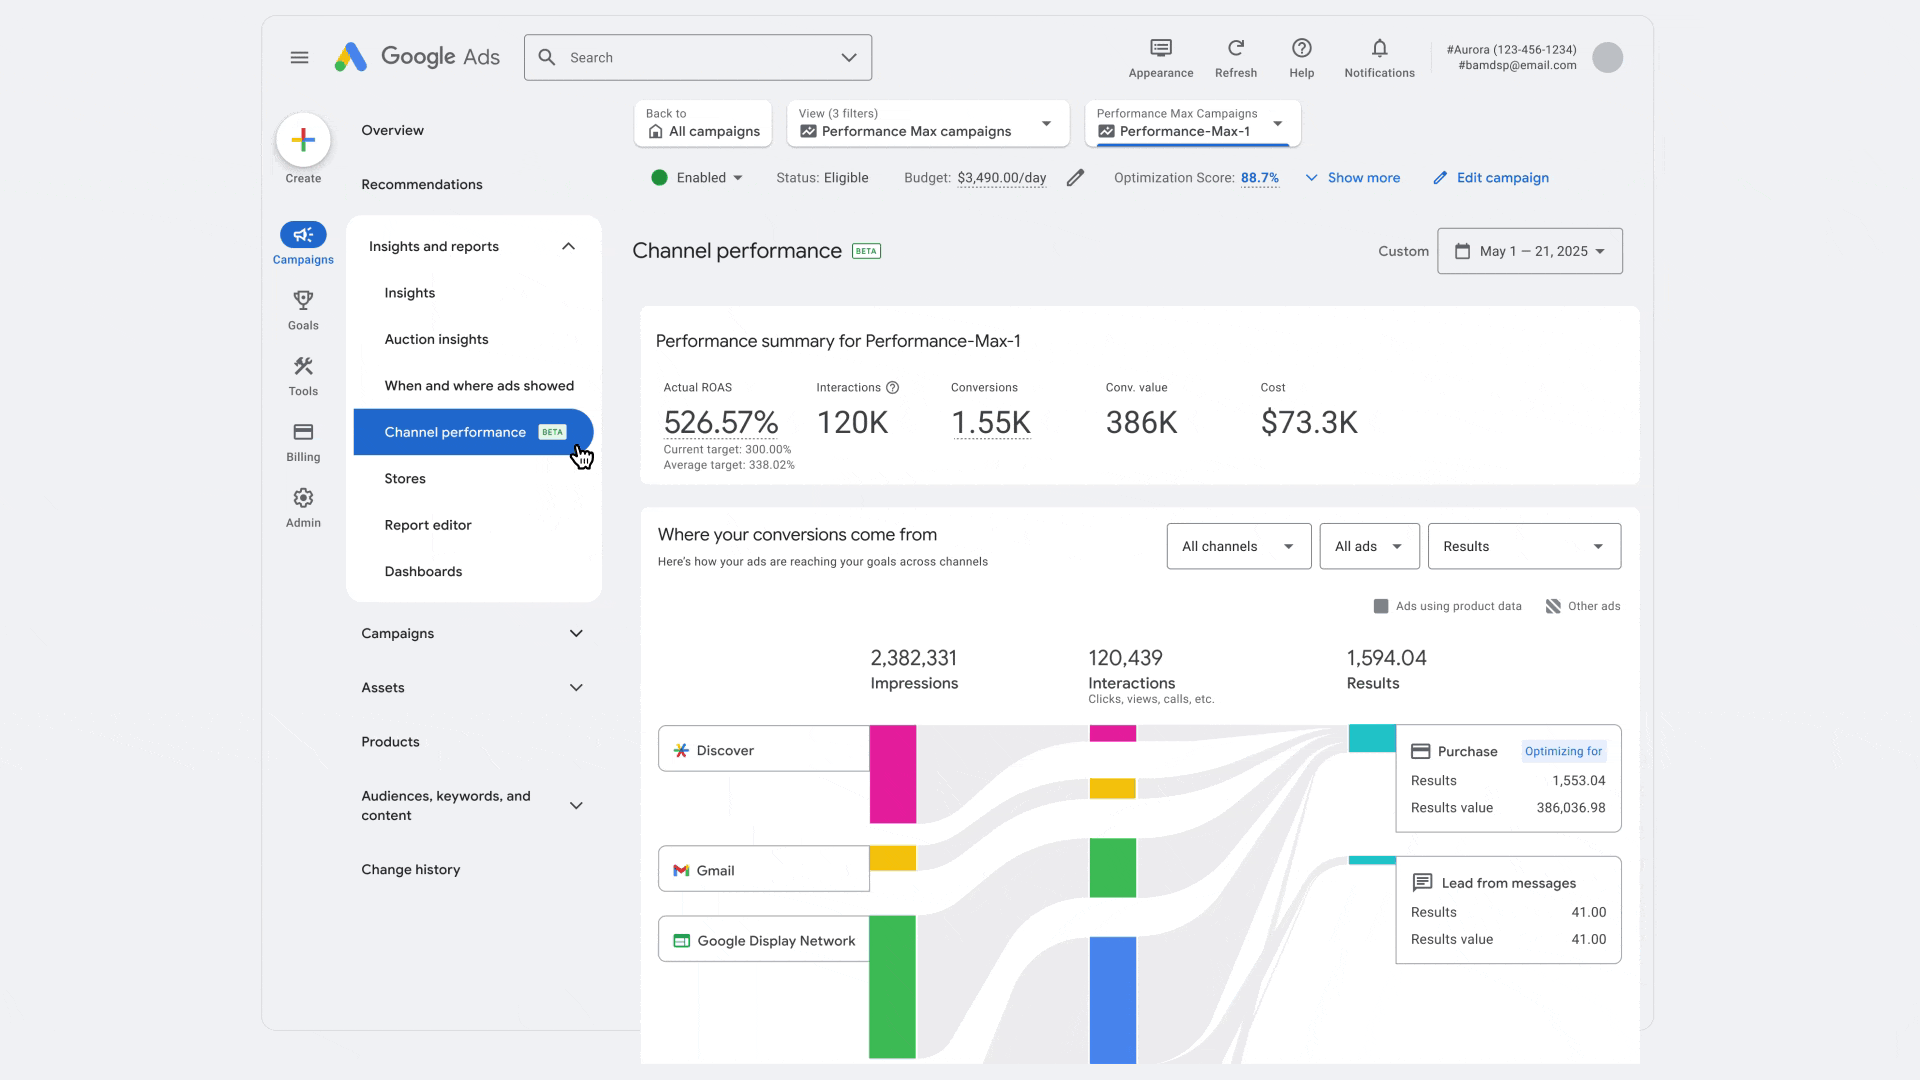Click the pink Discover impressions bar
Image resolution: width=1920 pixels, height=1080 pixels.
click(892, 774)
